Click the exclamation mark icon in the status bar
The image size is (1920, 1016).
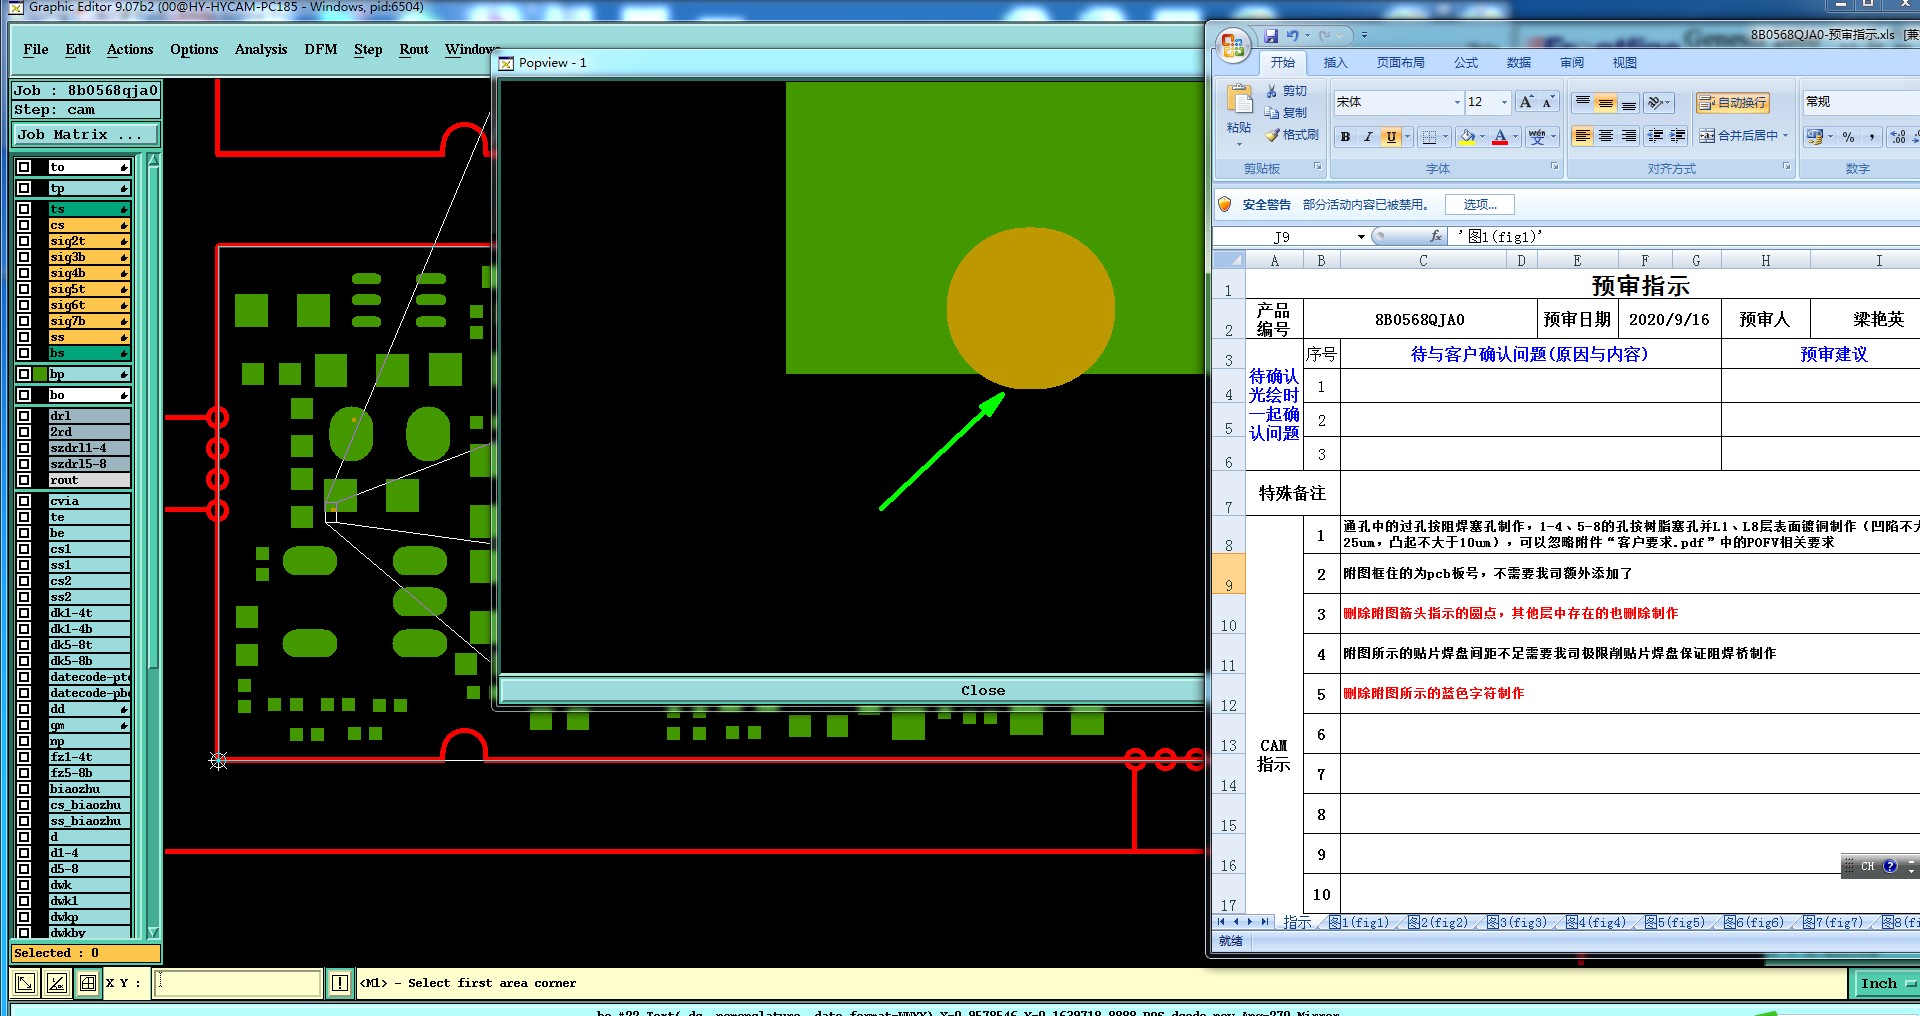(340, 983)
